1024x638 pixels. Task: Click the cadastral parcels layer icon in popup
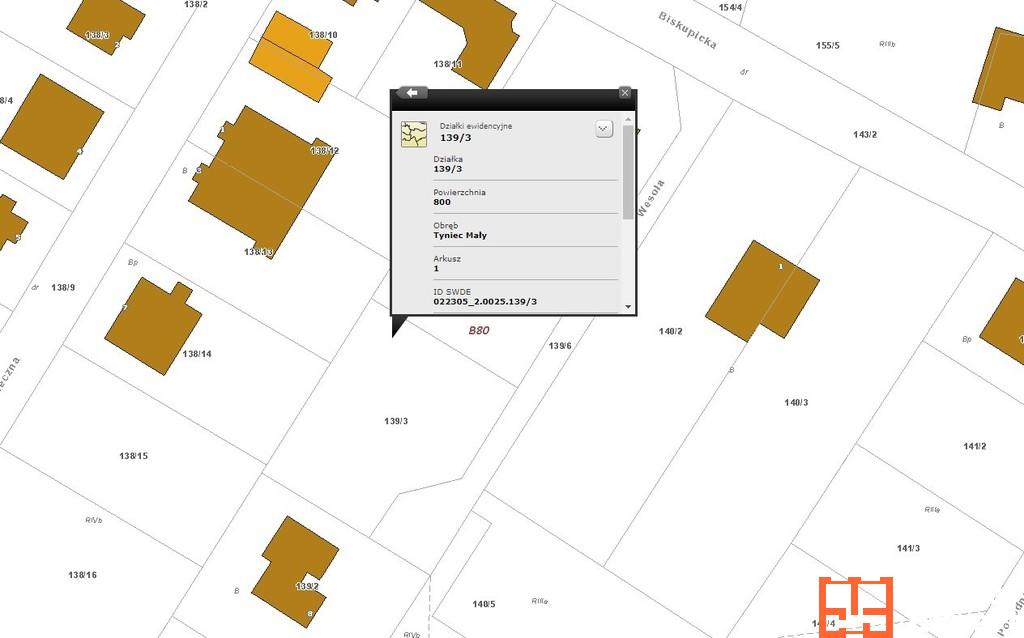414,134
